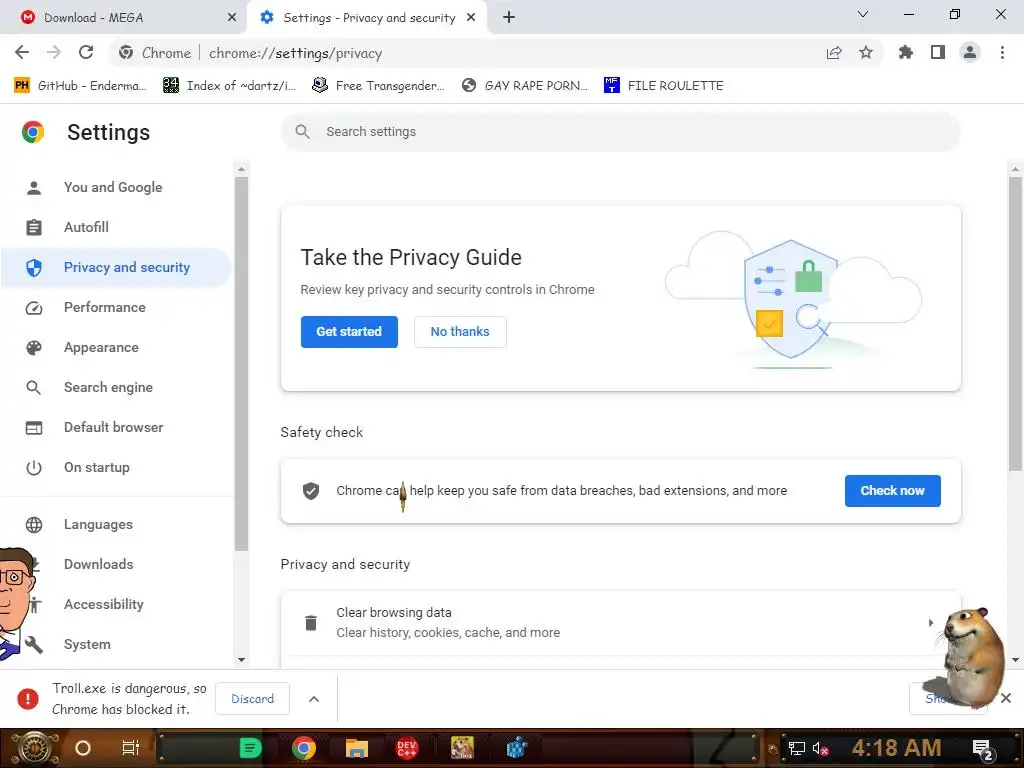This screenshot has height=768, width=1024.
Task: Close the Download - MEGA tab
Action: pyautogui.click(x=232, y=18)
